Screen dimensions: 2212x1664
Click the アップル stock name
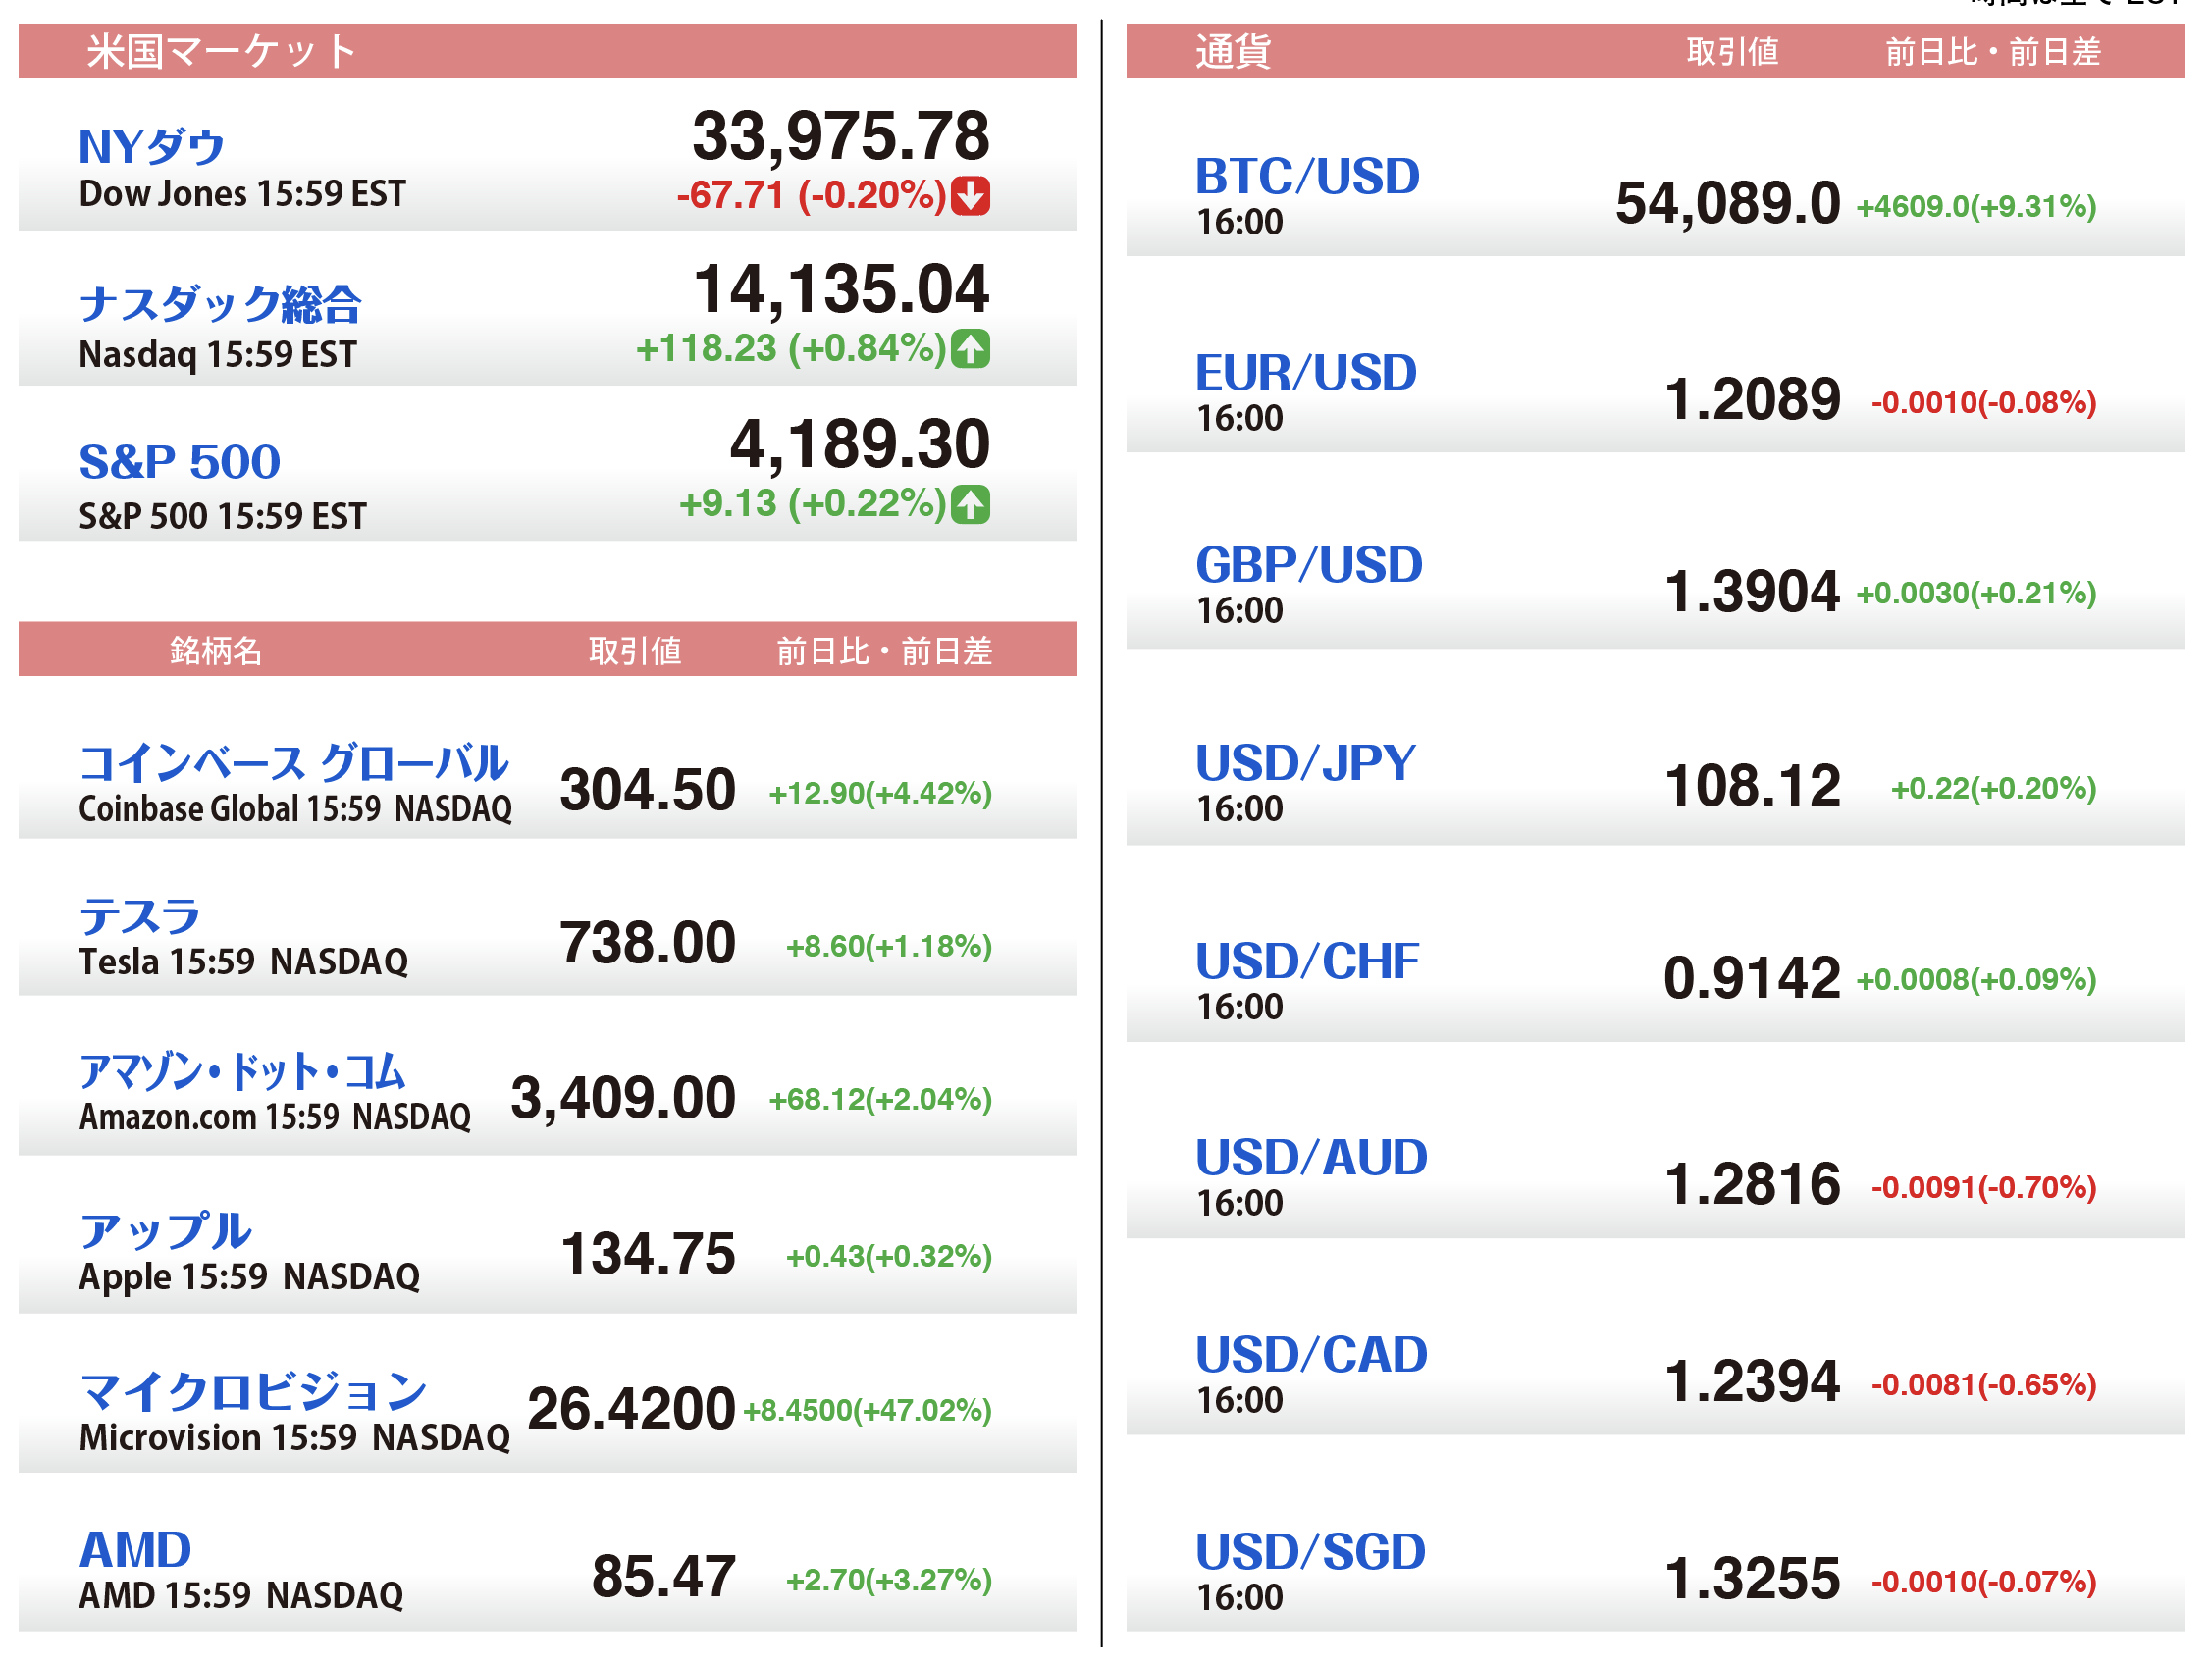pyautogui.click(x=166, y=1230)
